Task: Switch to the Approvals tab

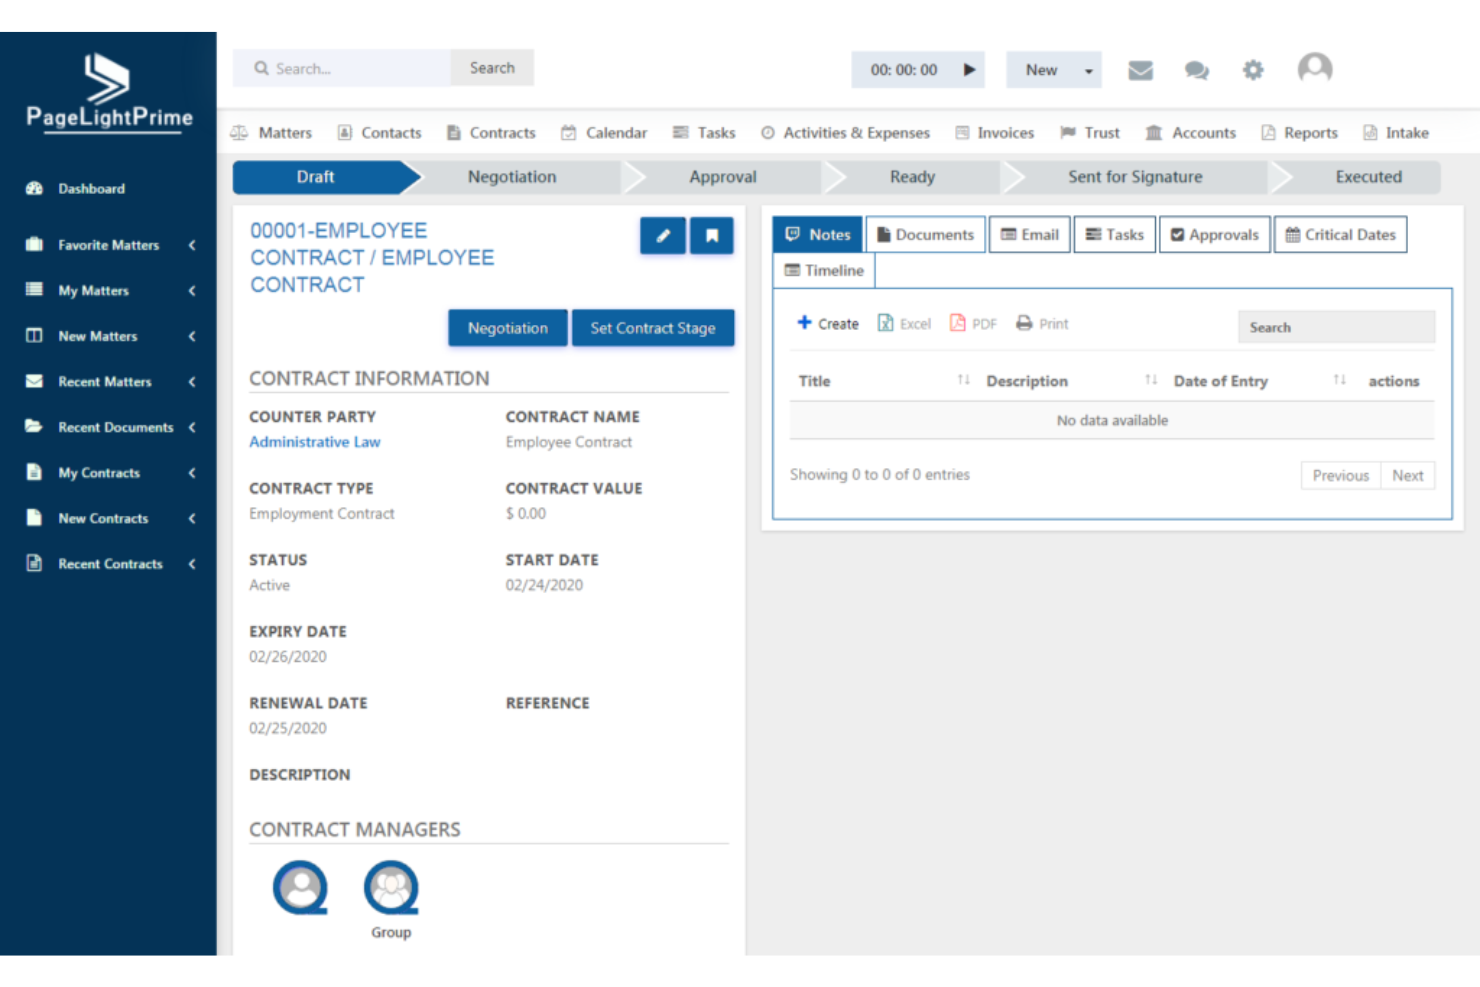Action: point(1215,234)
